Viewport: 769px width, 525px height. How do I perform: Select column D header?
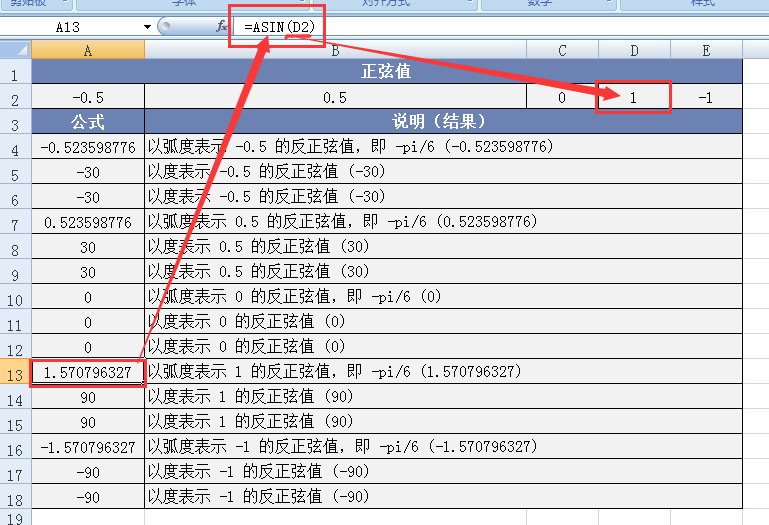click(634, 51)
